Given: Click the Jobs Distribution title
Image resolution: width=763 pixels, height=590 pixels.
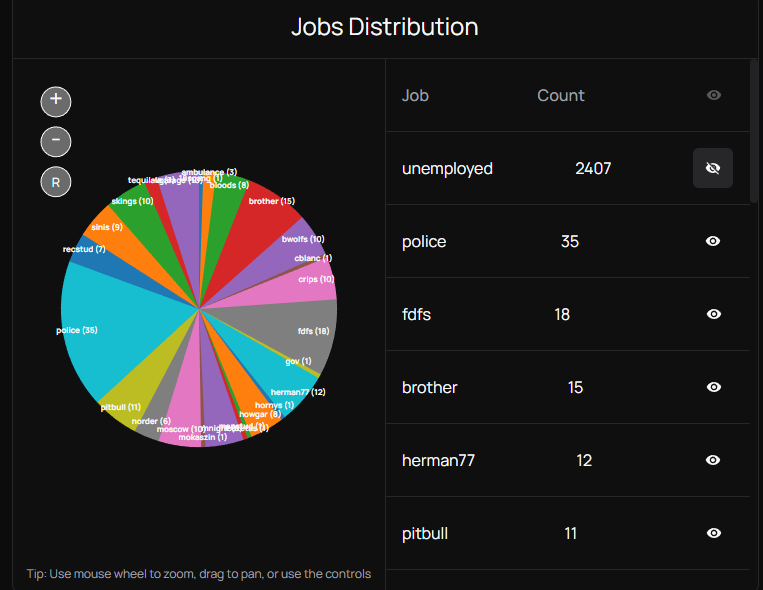Looking at the screenshot, I should (384, 27).
